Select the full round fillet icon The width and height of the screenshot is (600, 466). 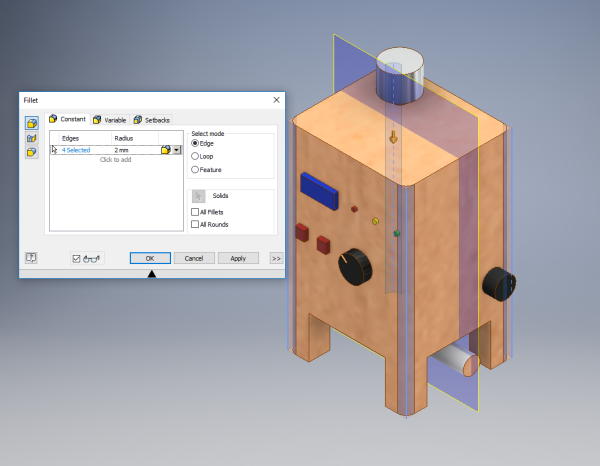(x=32, y=152)
